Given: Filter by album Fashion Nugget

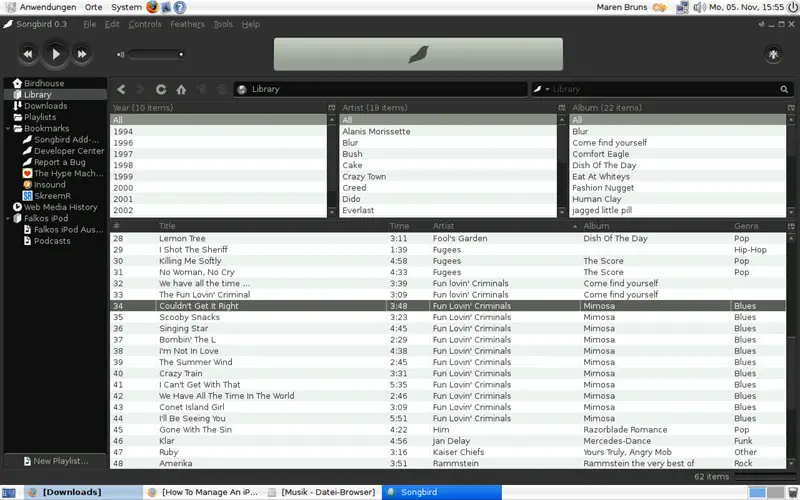Looking at the screenshot, I should pyautogui.click(x=677, y=187).
